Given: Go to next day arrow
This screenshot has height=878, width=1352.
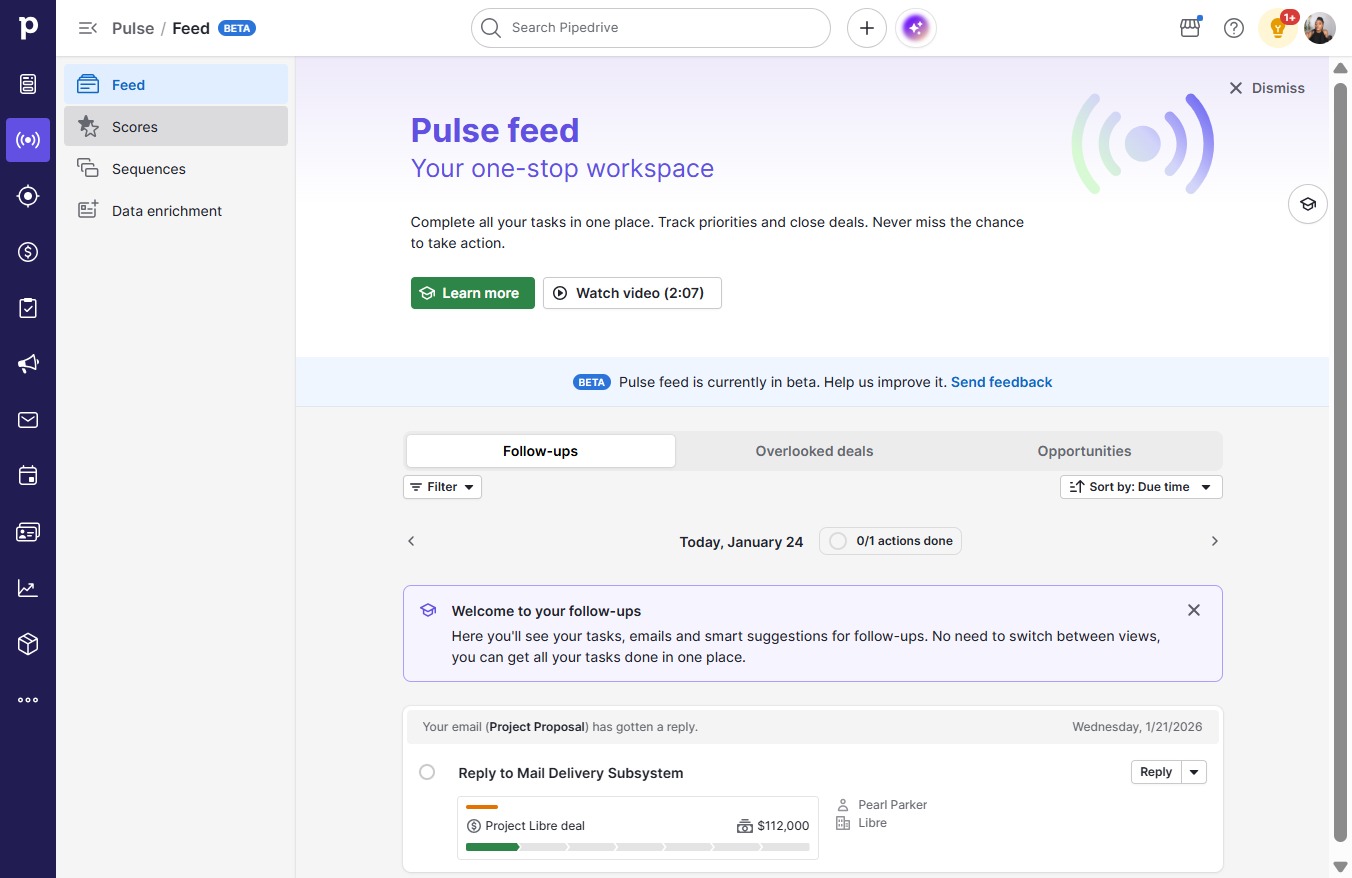Looking at the screenshot, I should [1215, 541].
